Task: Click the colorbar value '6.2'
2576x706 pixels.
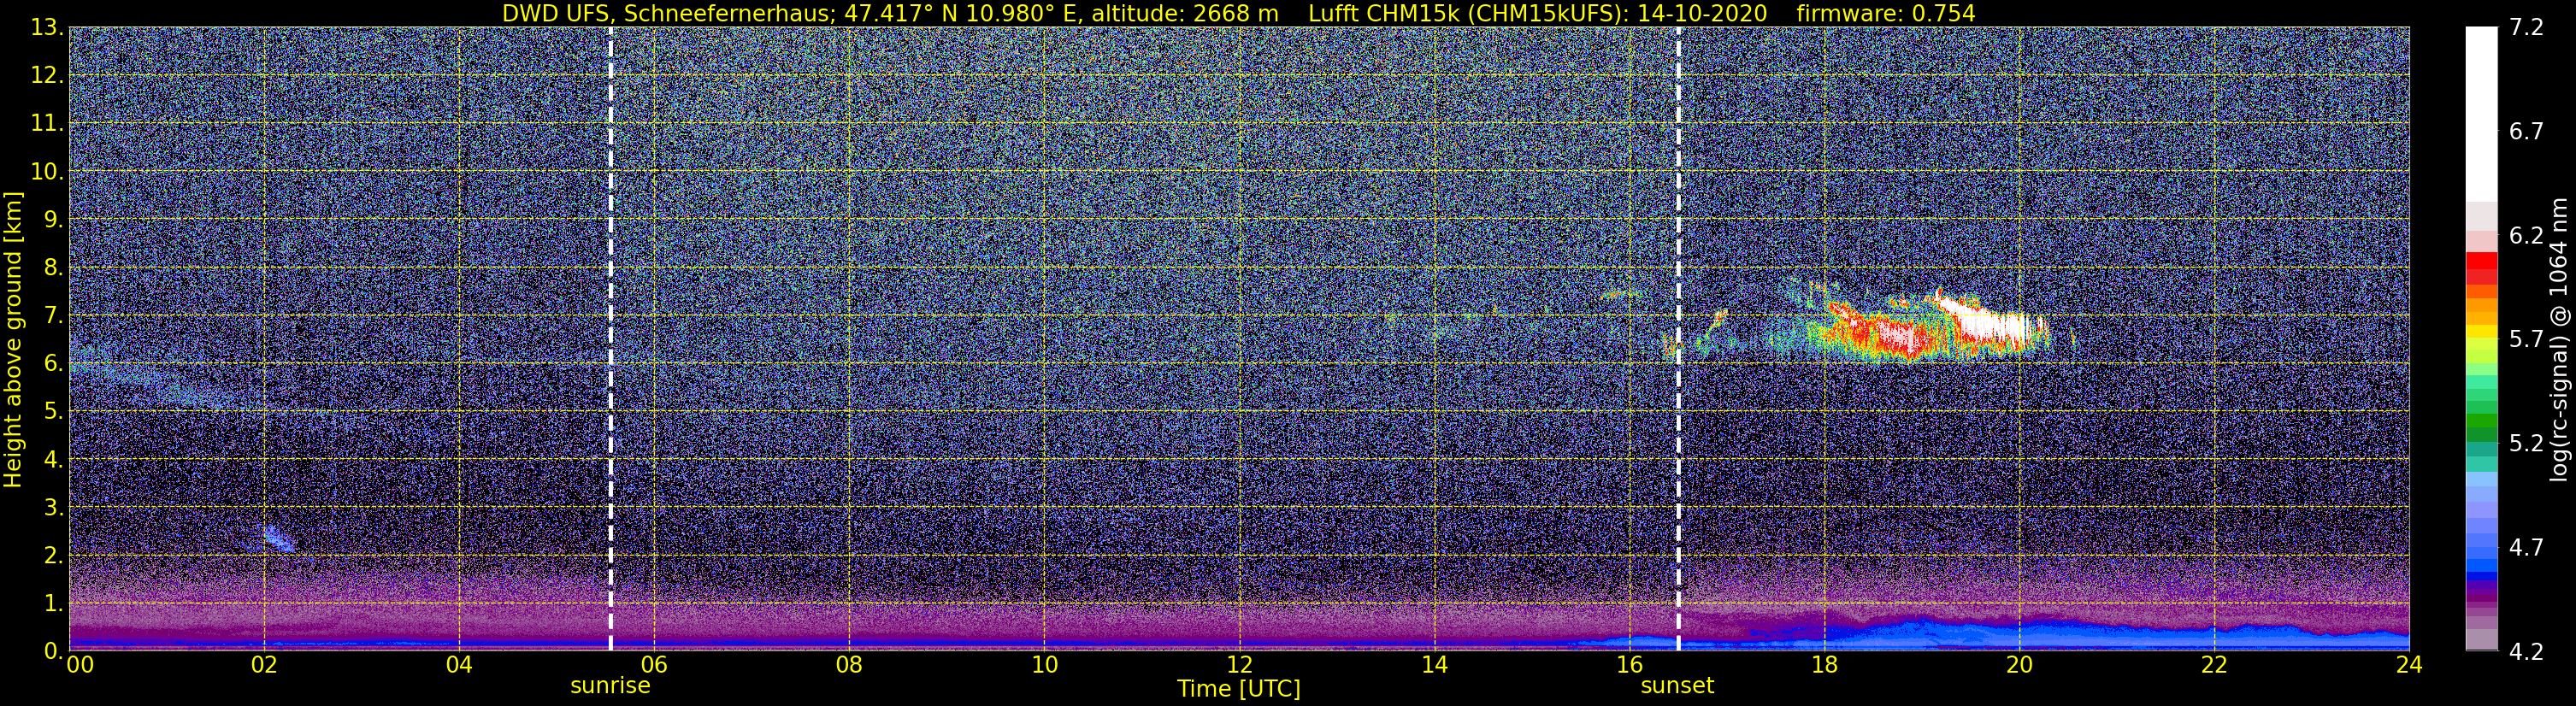Action: pos(2526,236)
